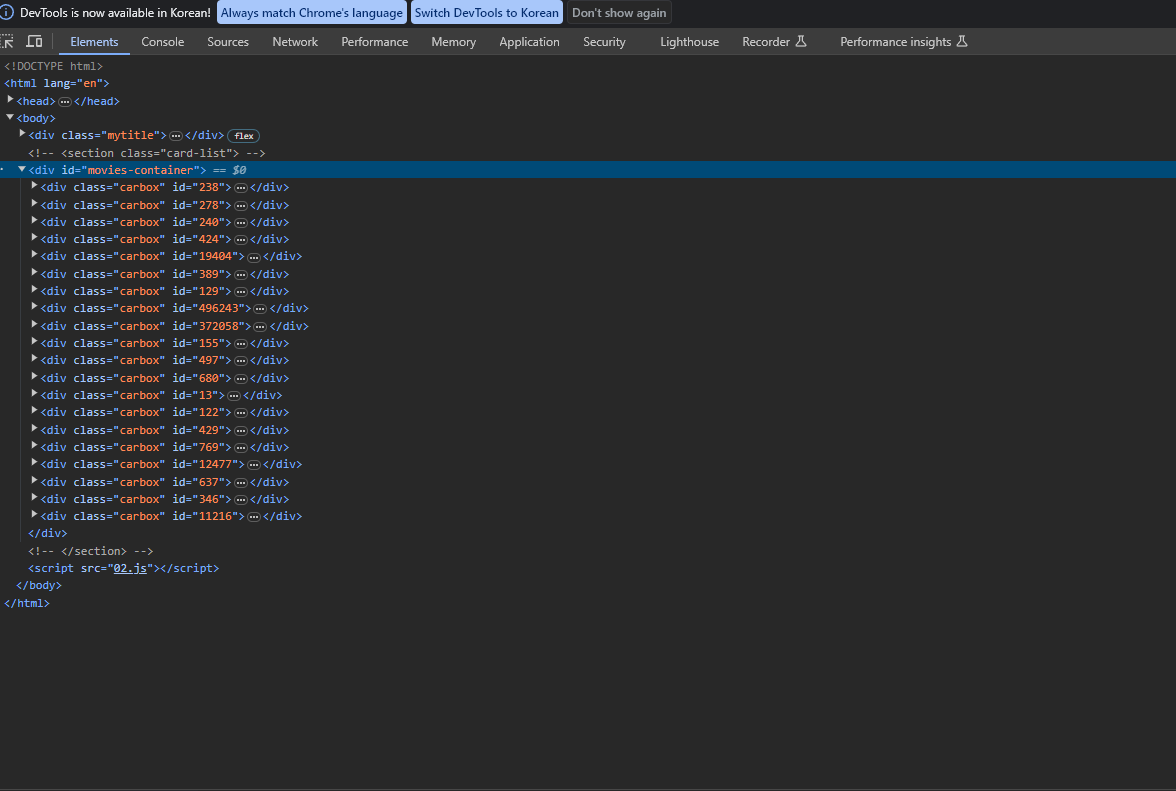Expand the carbox div with id 240
Viewport: 1176px width, 791px height.
(34, 221)
